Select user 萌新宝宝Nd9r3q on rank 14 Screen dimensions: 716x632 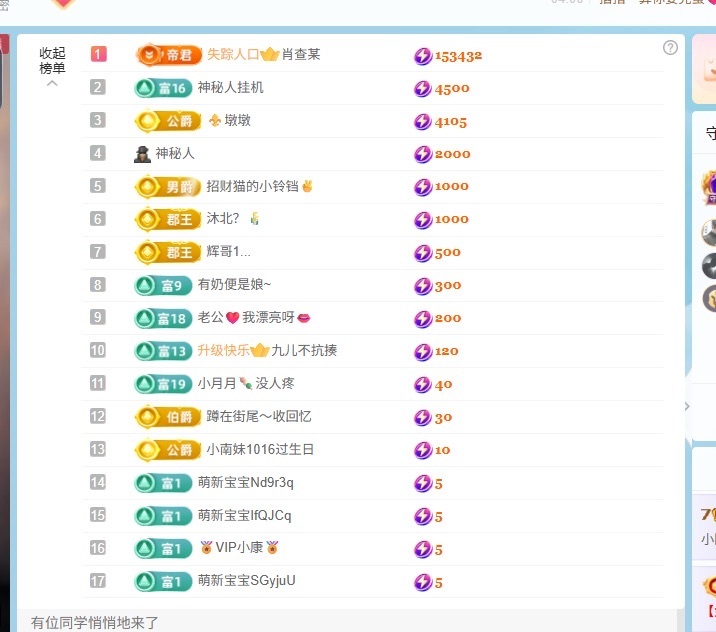tap(245, 483)
